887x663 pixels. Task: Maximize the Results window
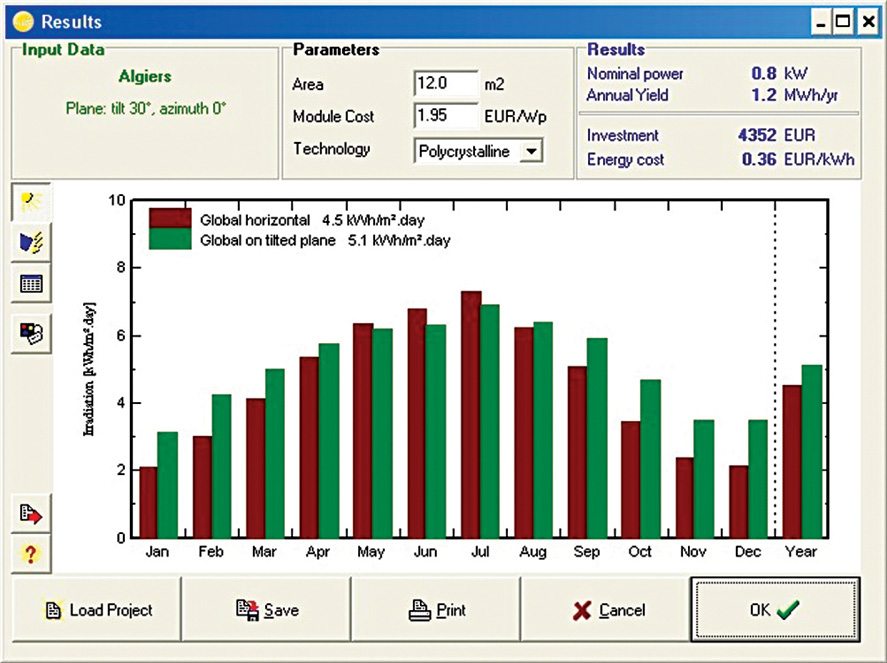[844, 21]
